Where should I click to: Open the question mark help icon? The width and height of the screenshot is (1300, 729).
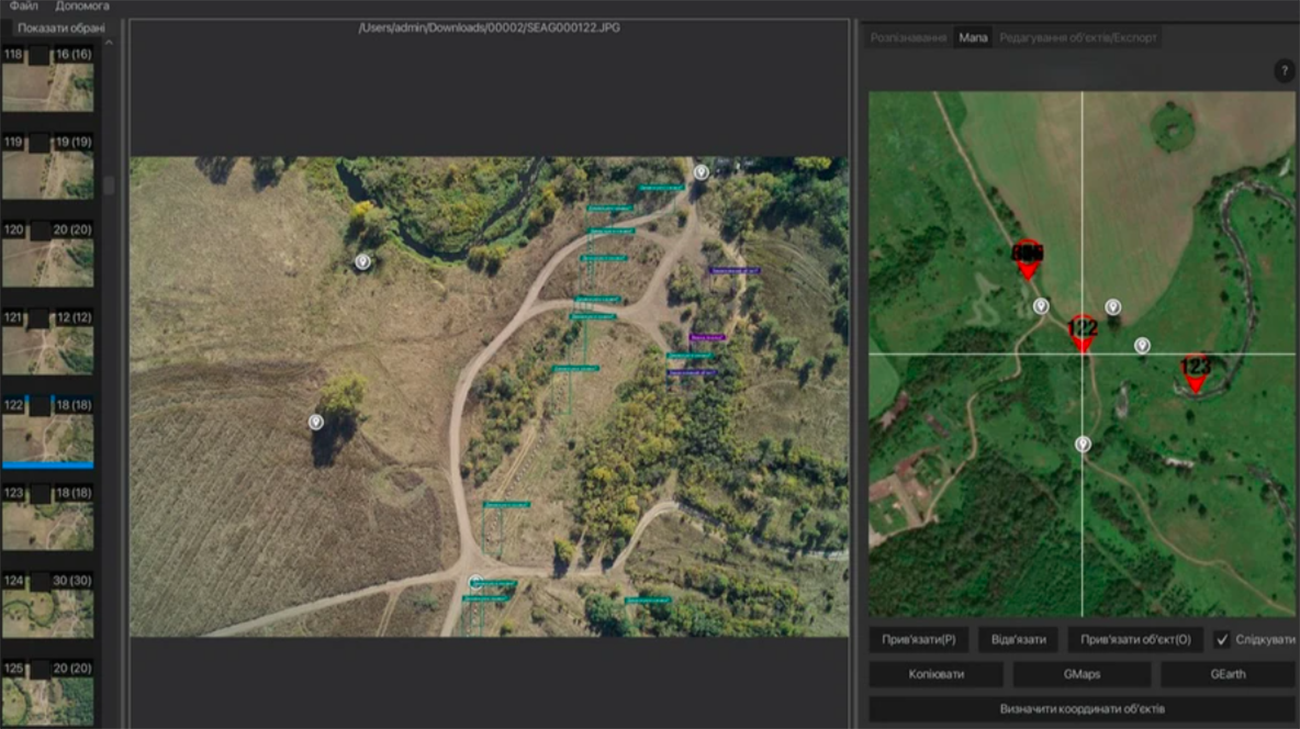tap(1283, 71)
